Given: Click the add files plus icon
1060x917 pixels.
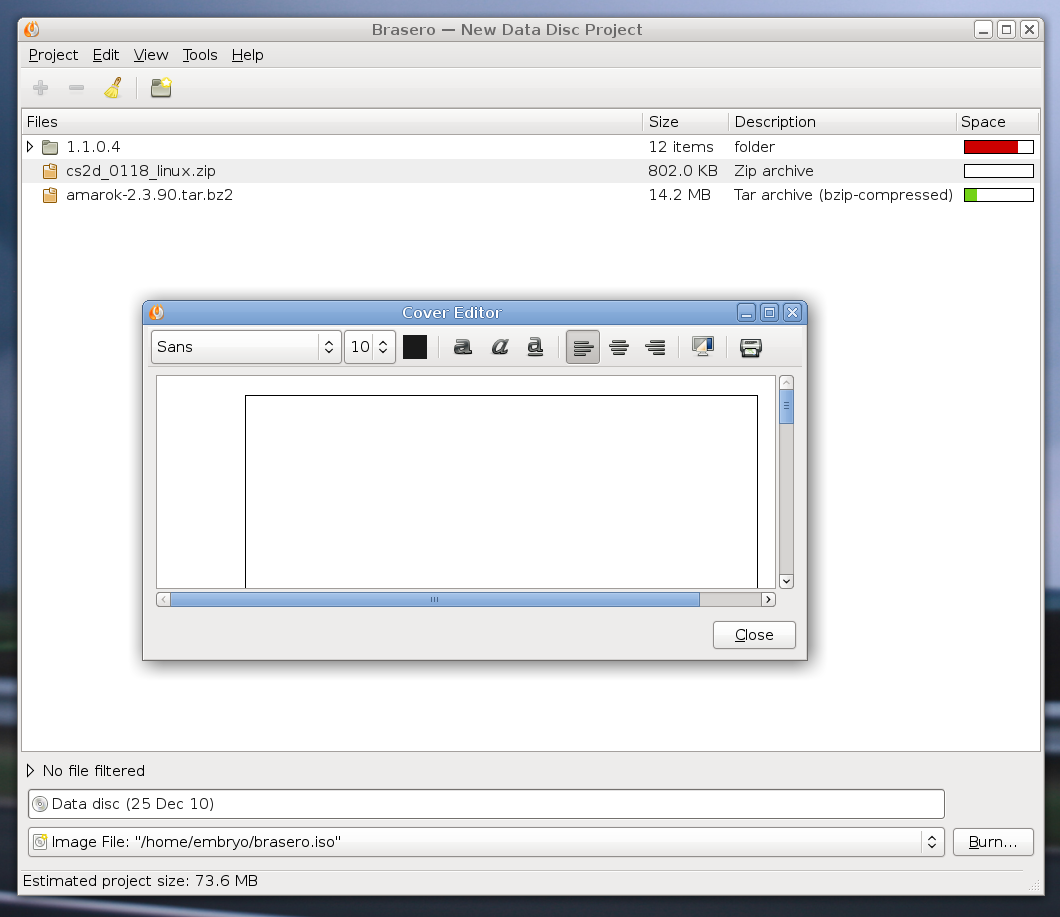Looking at the screenshot, I should click(x=41, y=88).
